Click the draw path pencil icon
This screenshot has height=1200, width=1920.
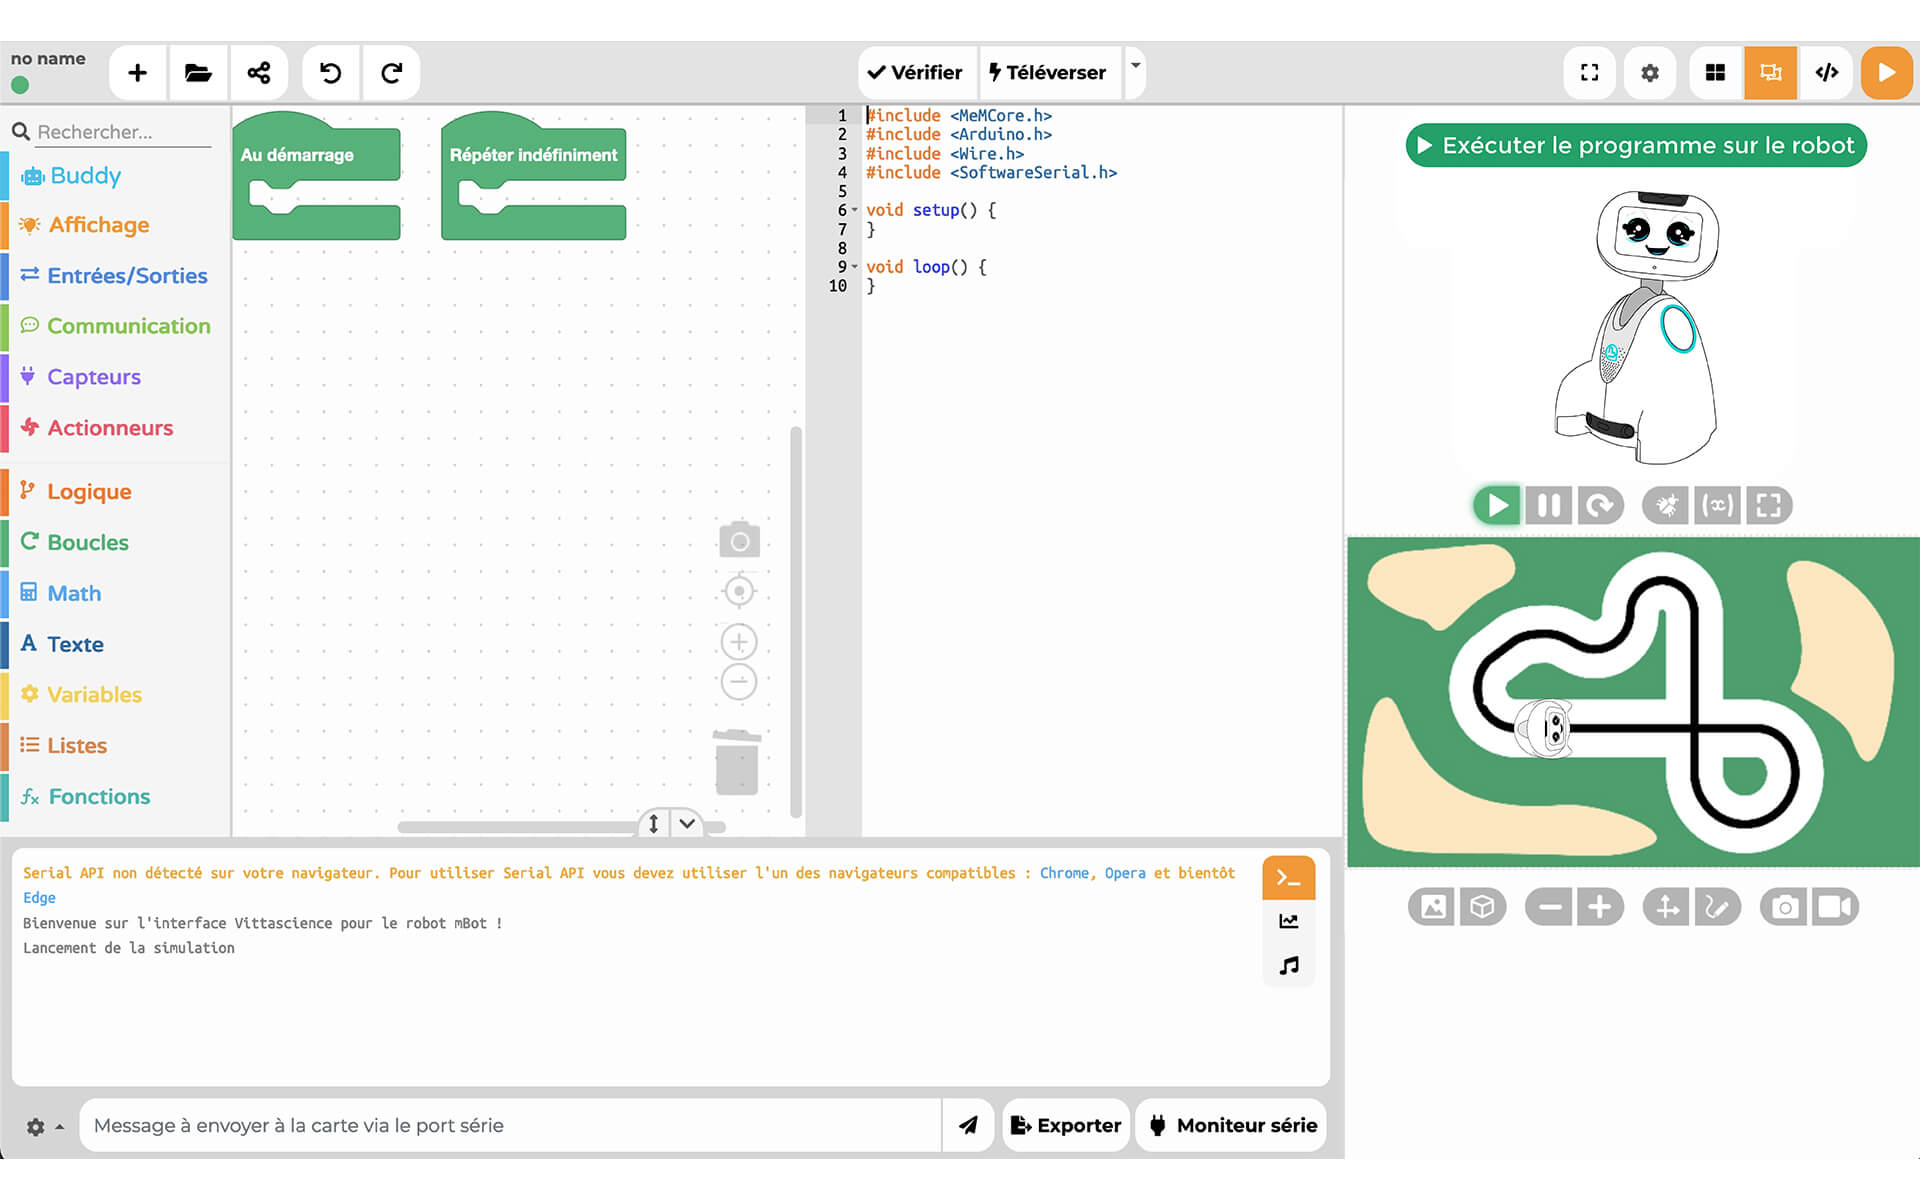pos(1717,907)
